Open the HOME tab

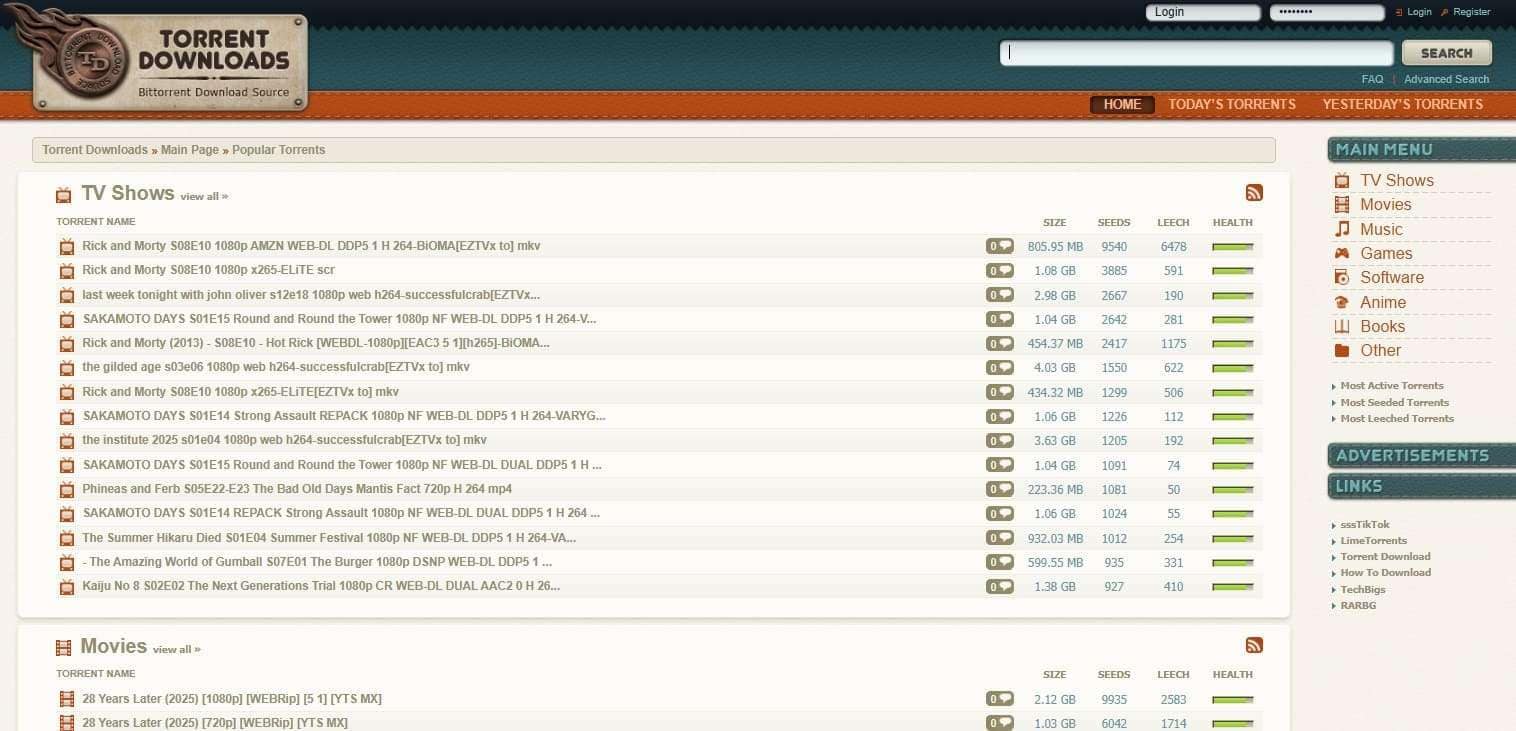[1122, 104]
